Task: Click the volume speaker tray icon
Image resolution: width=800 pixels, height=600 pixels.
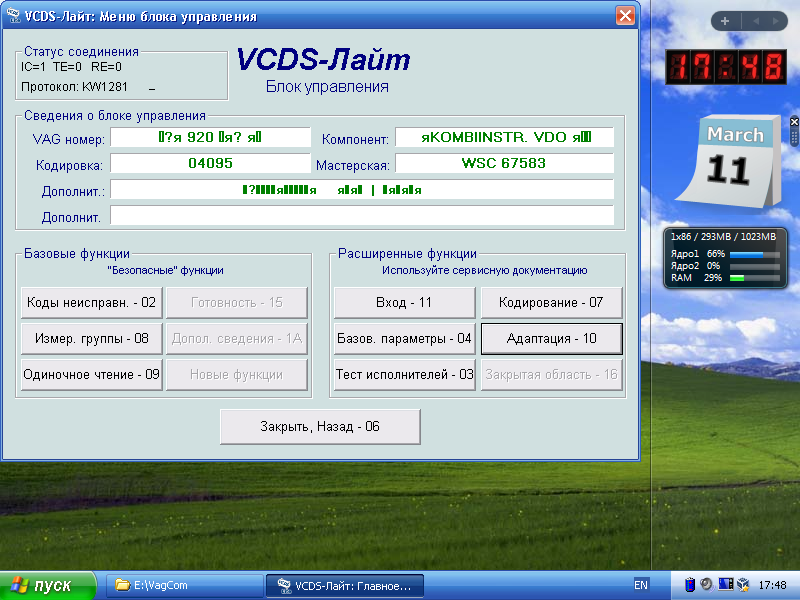Action: coord(707,584)
